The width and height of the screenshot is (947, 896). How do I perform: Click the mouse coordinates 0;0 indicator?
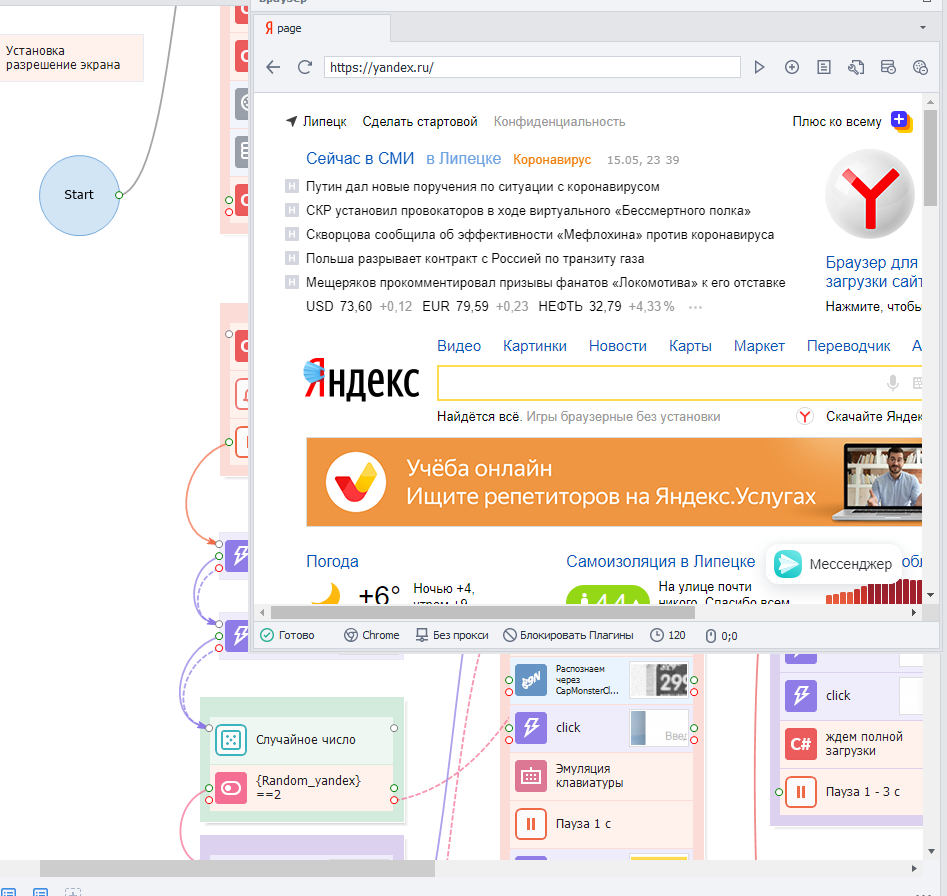click(722, 636)
